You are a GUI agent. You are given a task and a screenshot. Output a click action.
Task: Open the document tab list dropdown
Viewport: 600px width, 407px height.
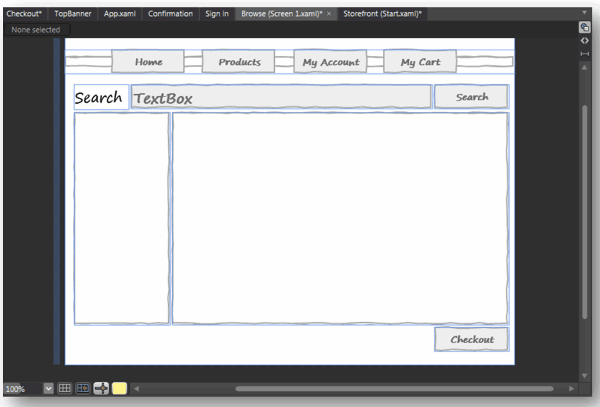click(x=584, y=13)
